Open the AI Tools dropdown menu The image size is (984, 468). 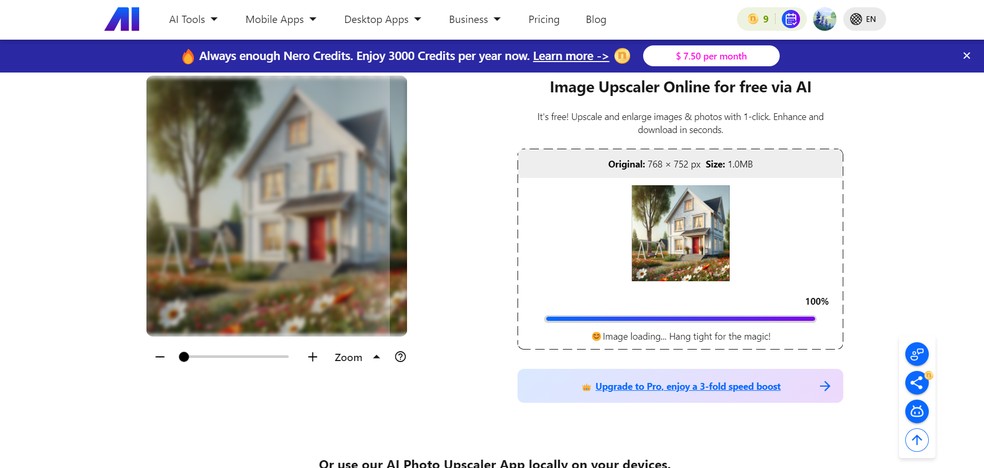[193, 19]
